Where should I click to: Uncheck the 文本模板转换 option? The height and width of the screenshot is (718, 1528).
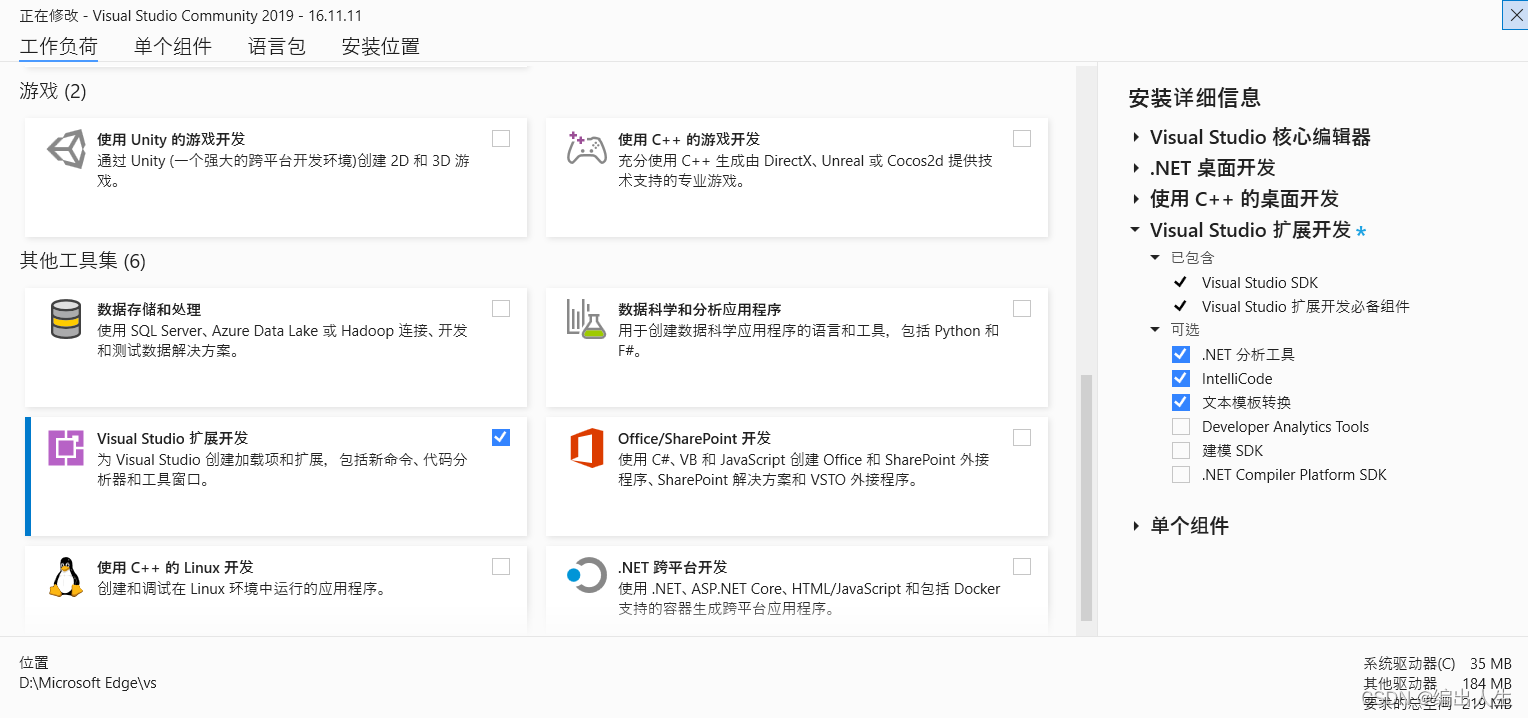pos(1181,402)
